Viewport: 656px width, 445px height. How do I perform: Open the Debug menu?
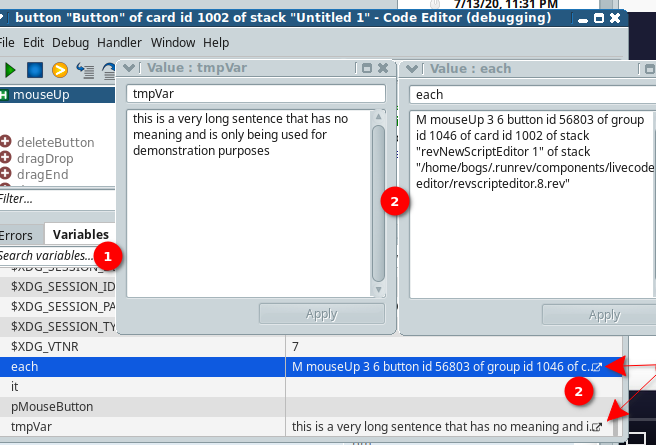70,42
